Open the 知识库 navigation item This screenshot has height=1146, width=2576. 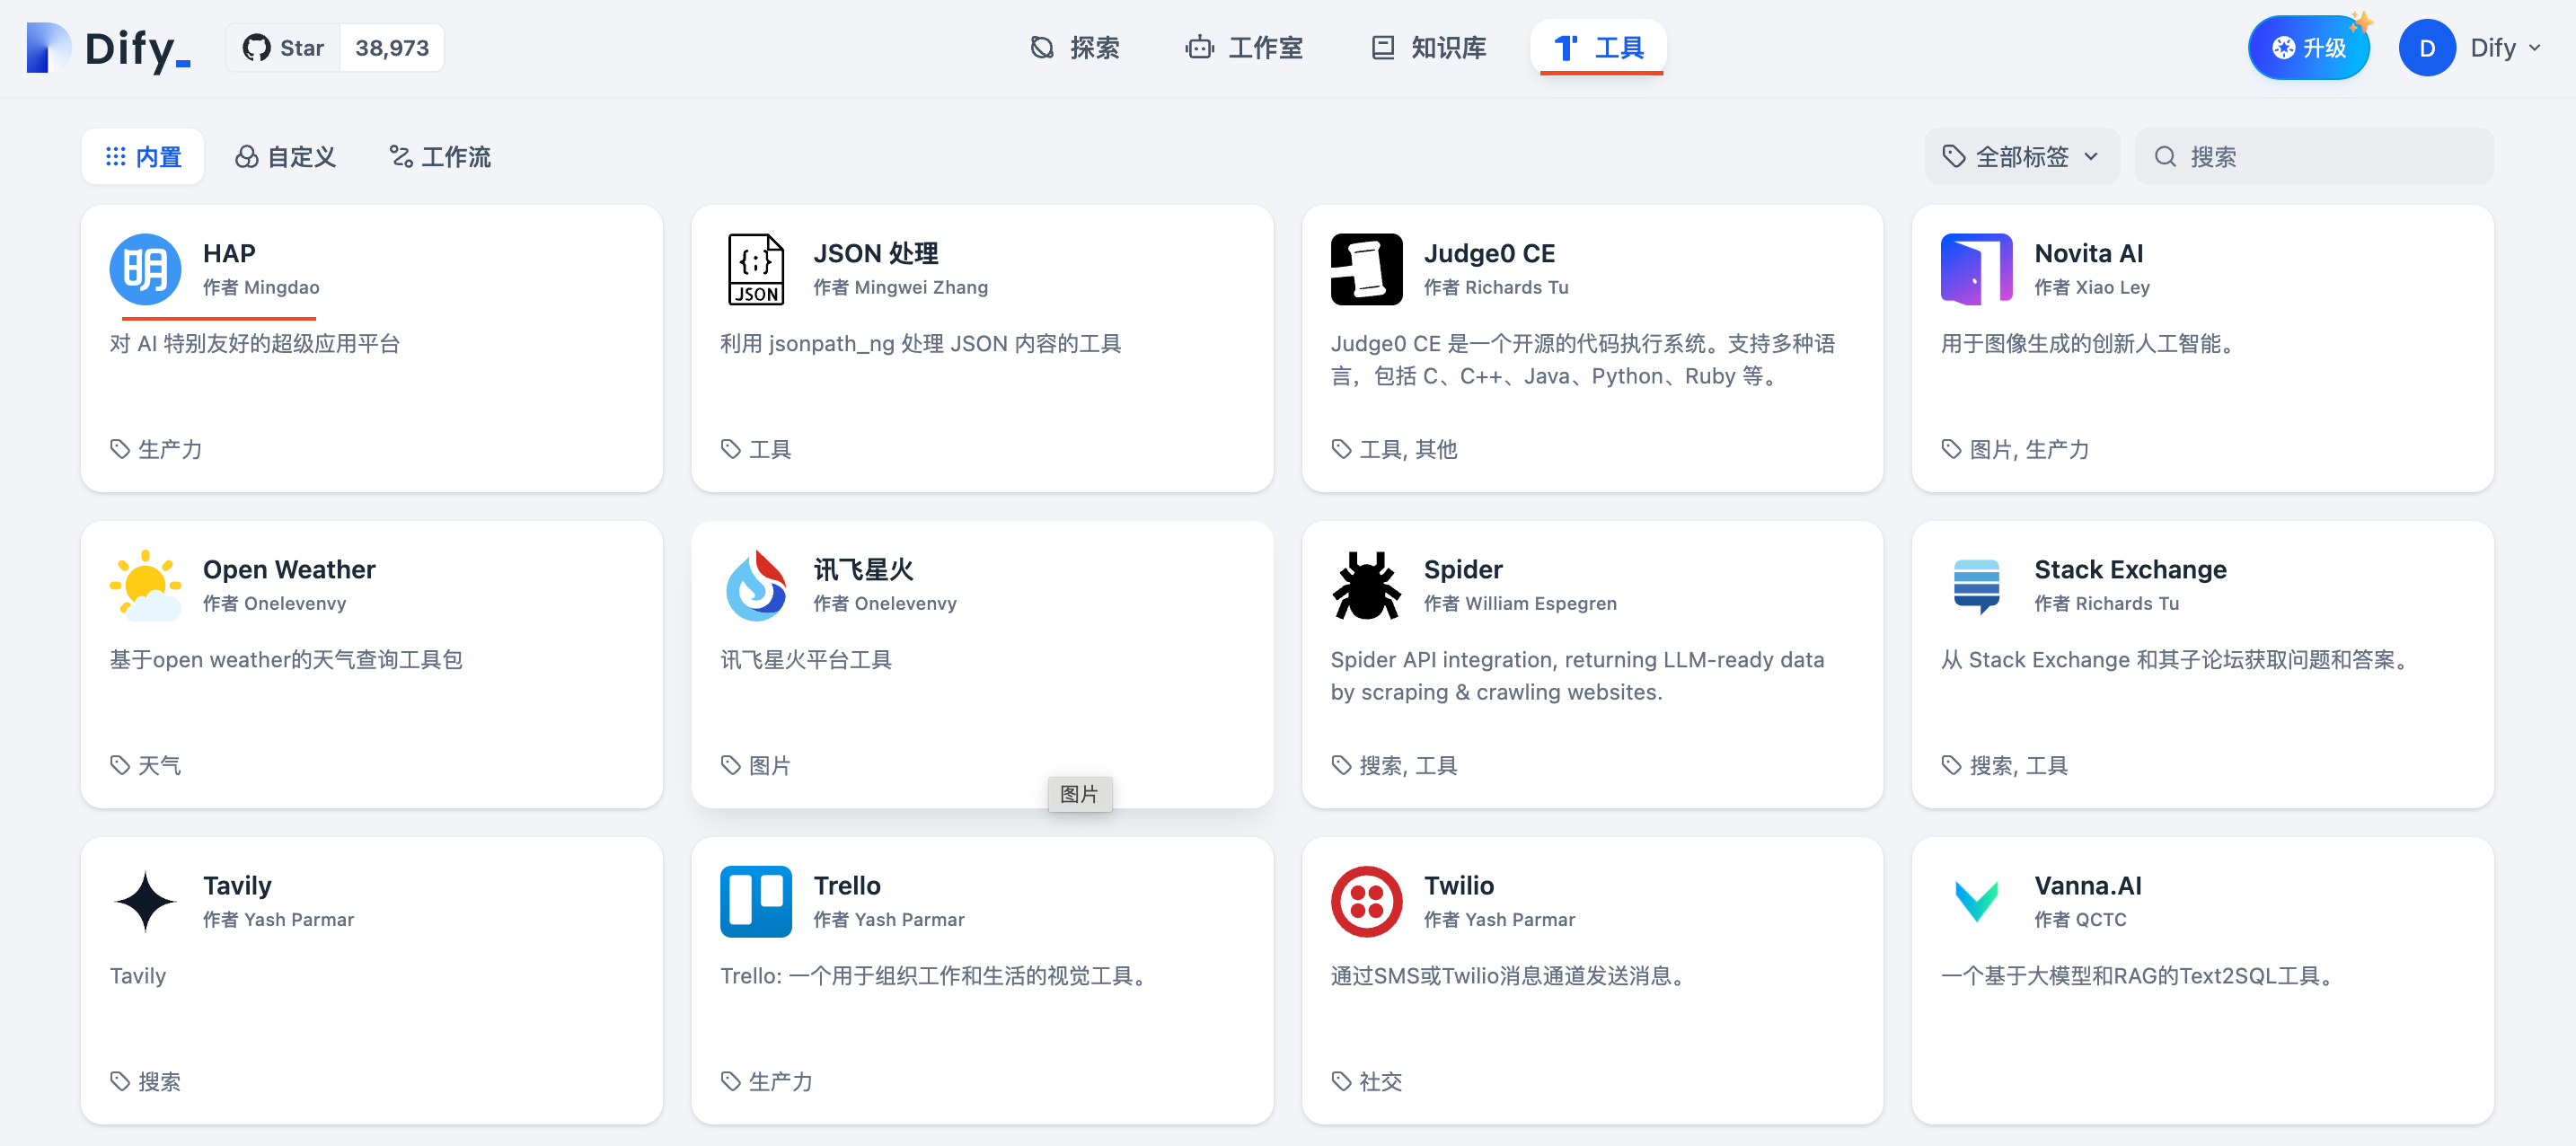click(x=1428, y=48)
